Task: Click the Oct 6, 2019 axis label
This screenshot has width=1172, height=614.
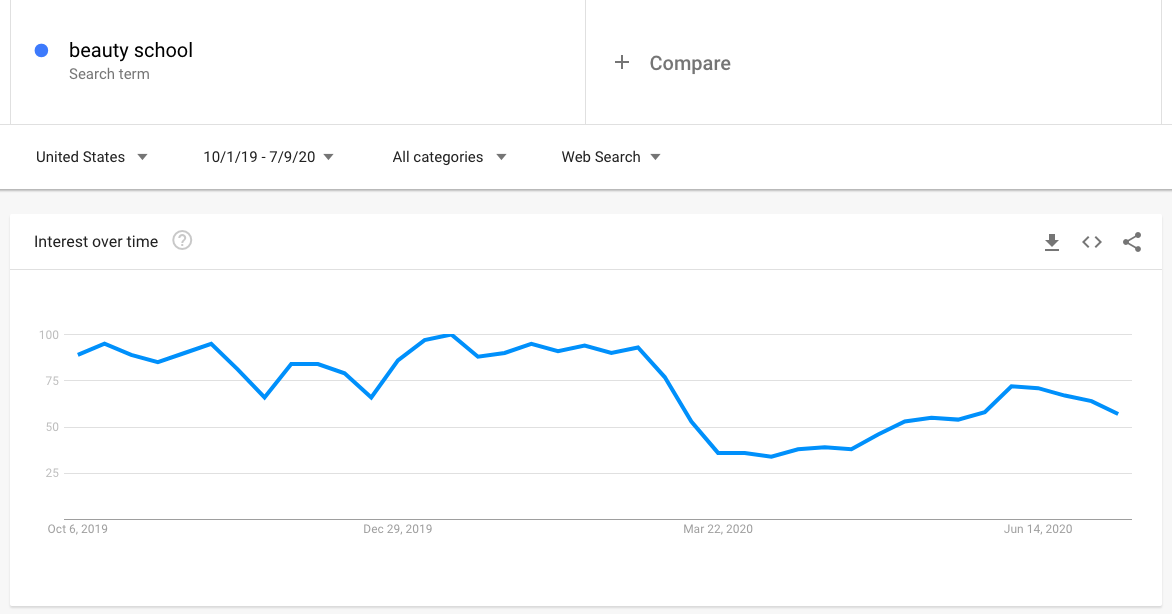Action: 78,529
